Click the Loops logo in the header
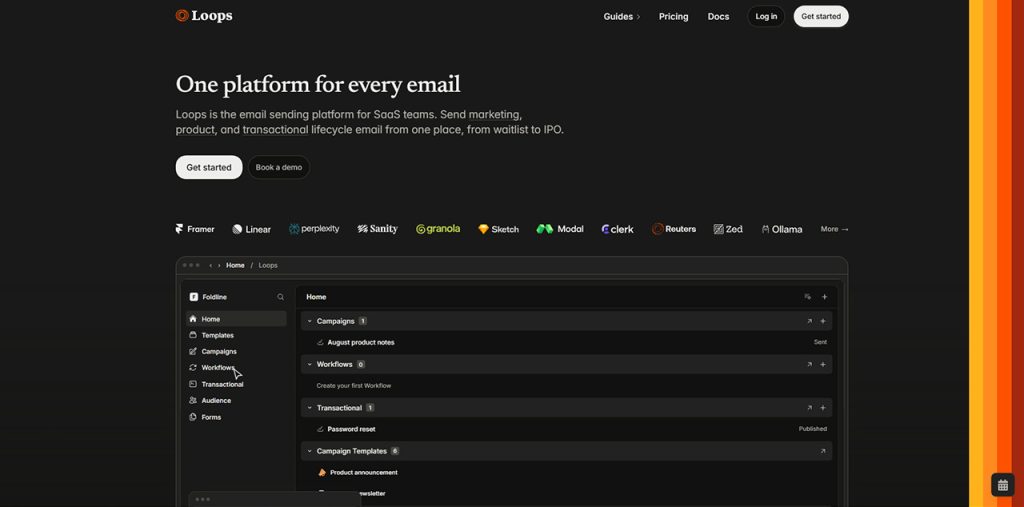 click(204, 16)
